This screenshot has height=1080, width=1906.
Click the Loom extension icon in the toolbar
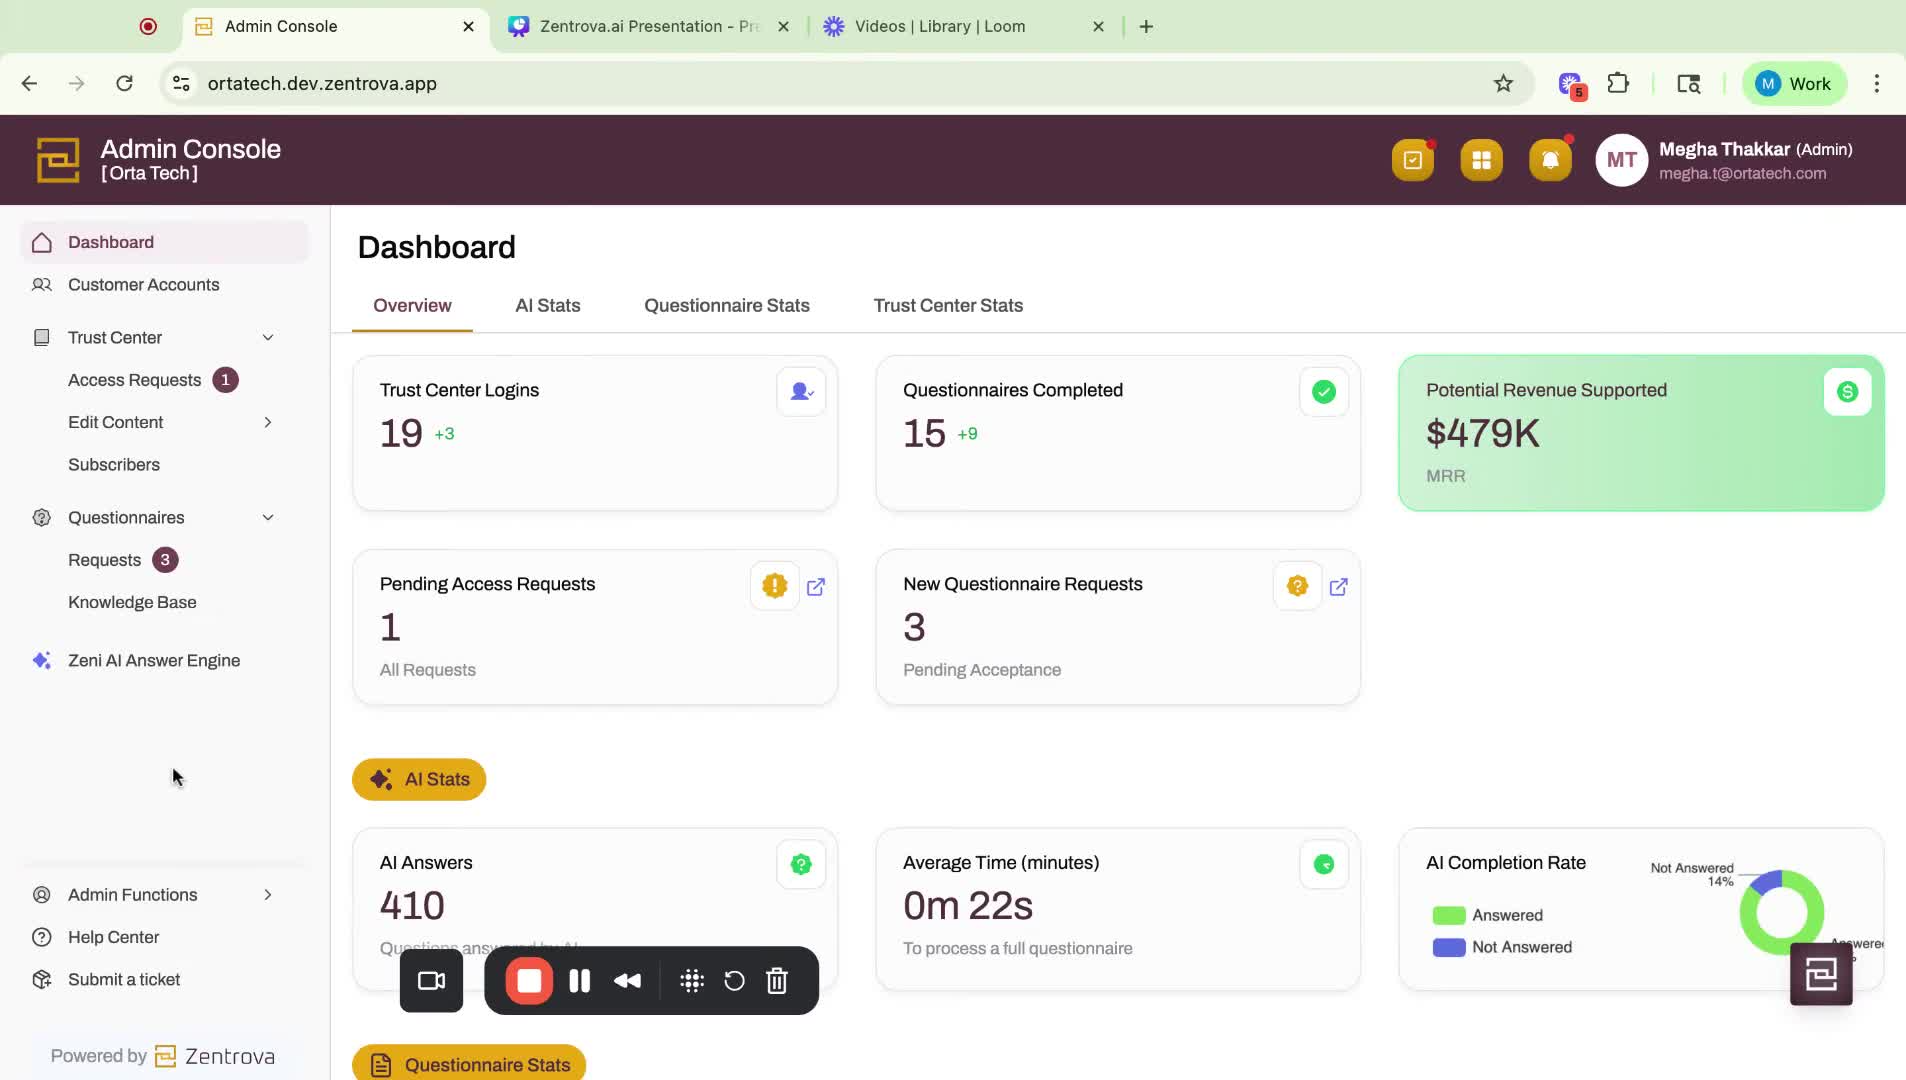[x=1570, y=84]
